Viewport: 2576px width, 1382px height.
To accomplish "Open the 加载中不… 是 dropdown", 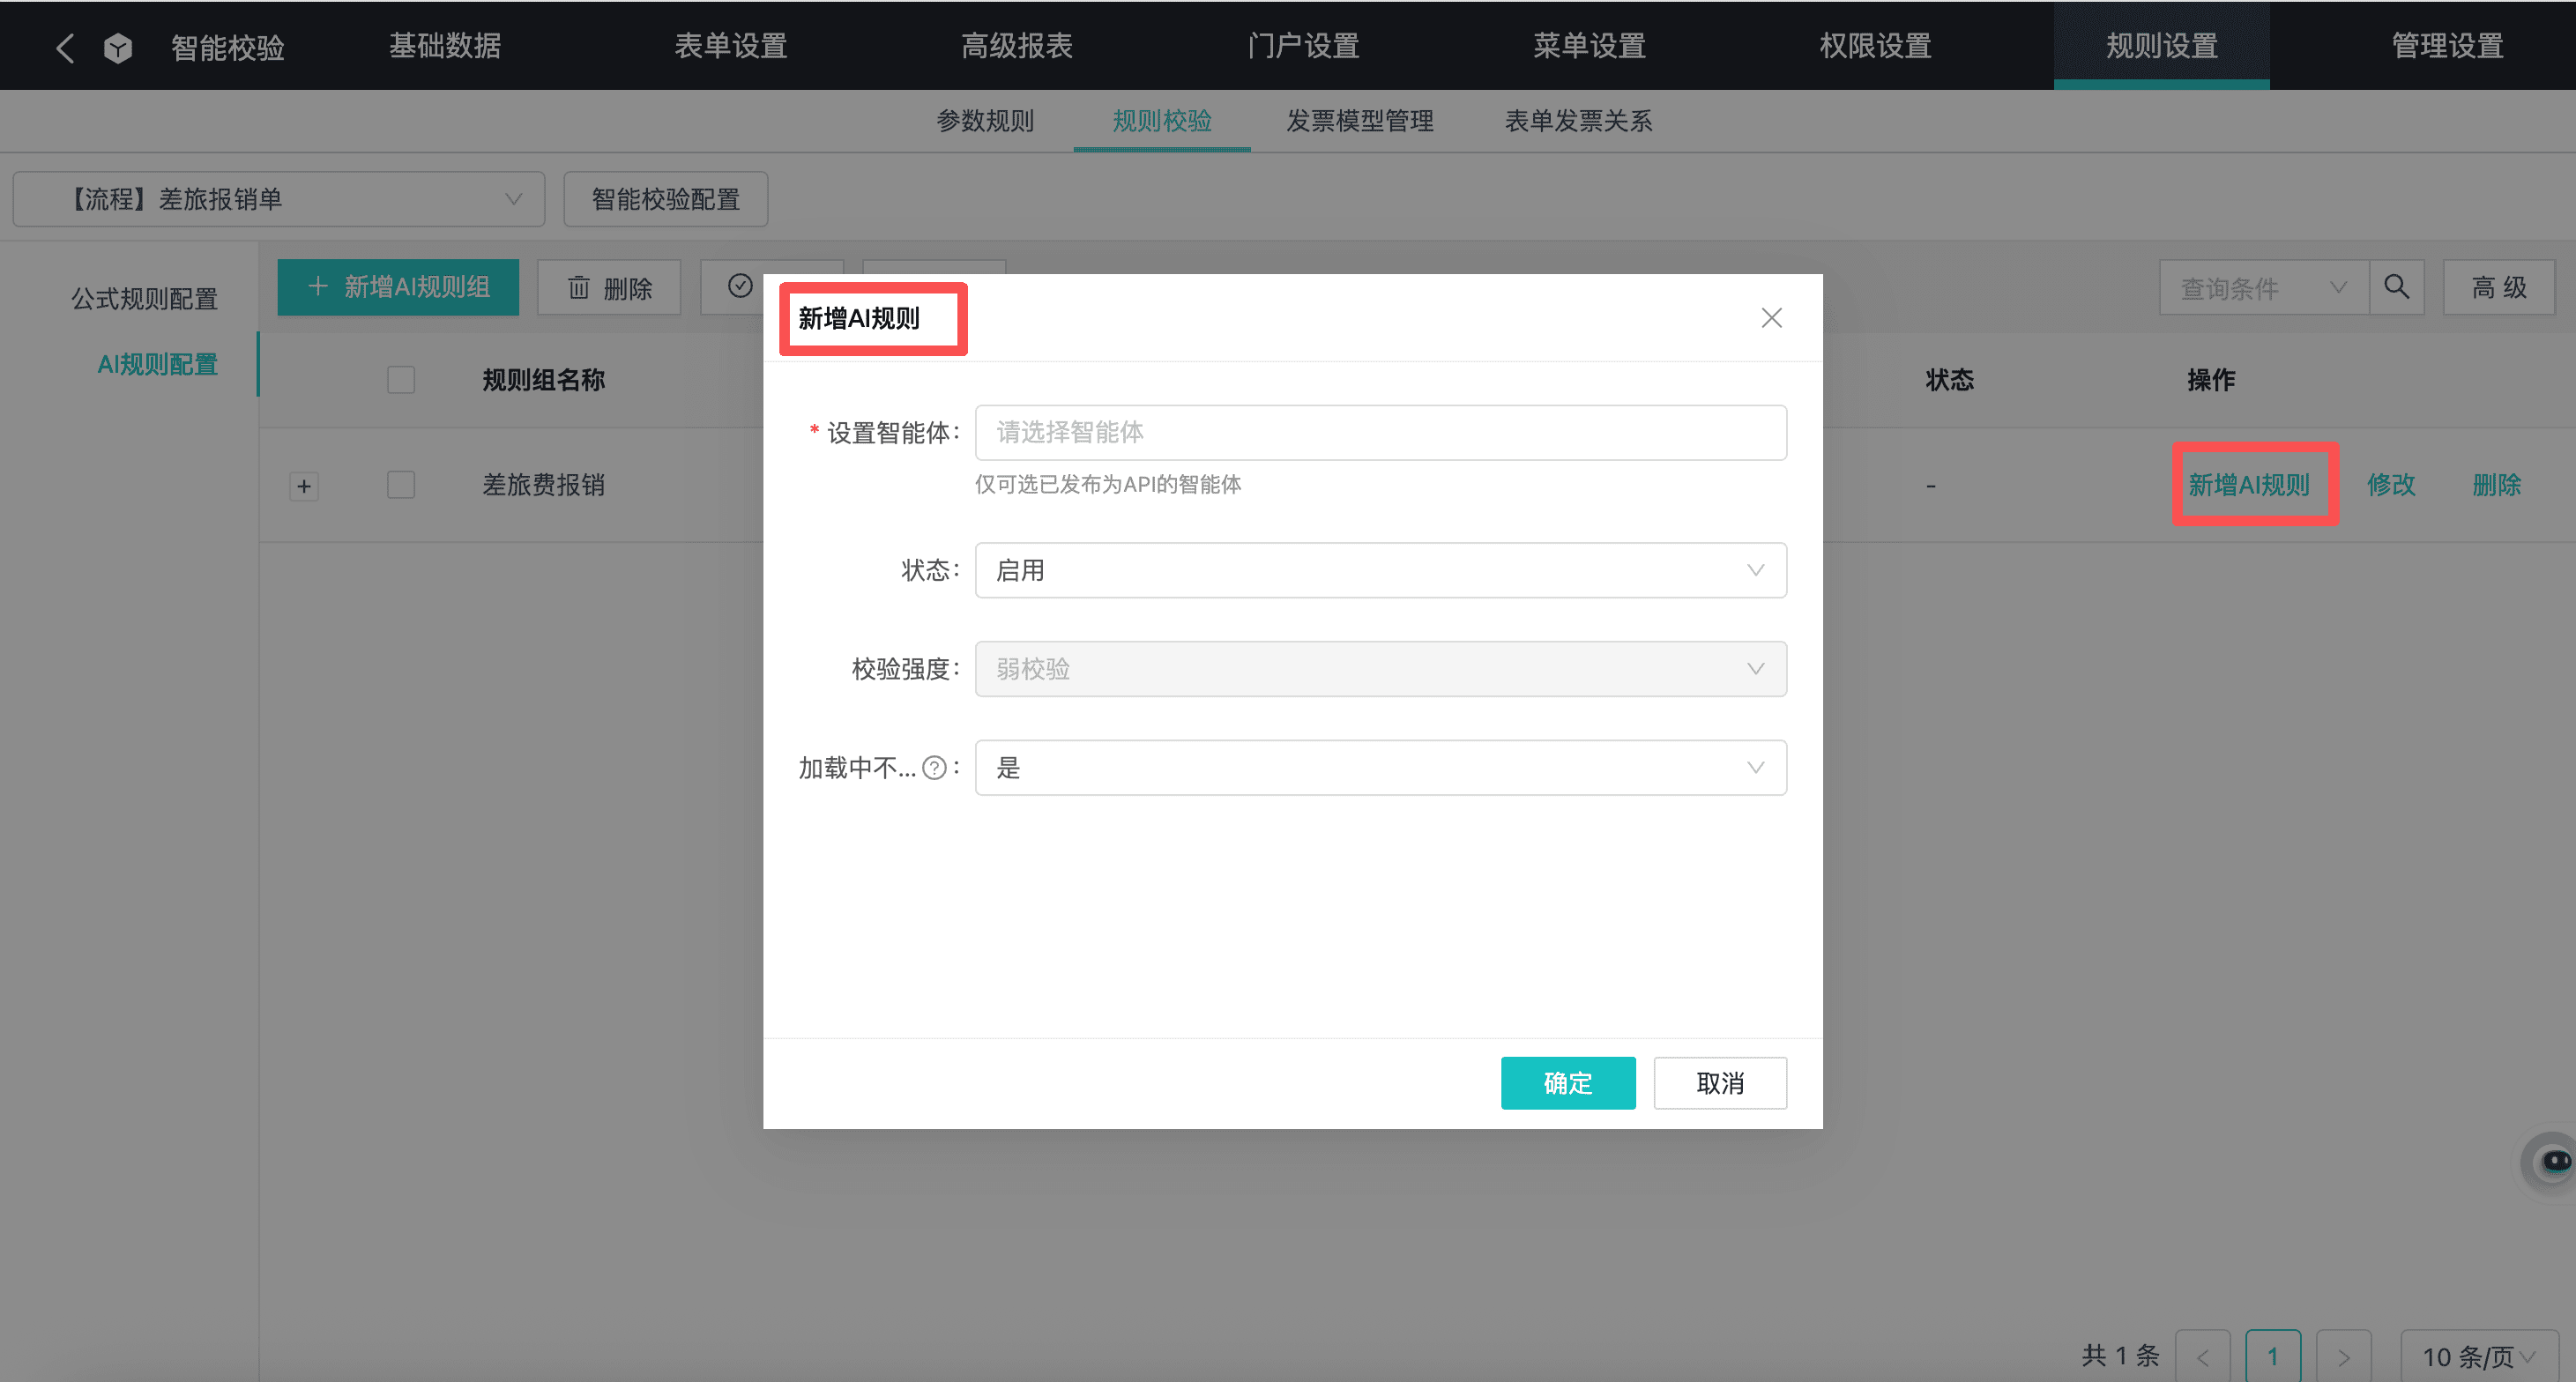I will (x=1380, y=768).
